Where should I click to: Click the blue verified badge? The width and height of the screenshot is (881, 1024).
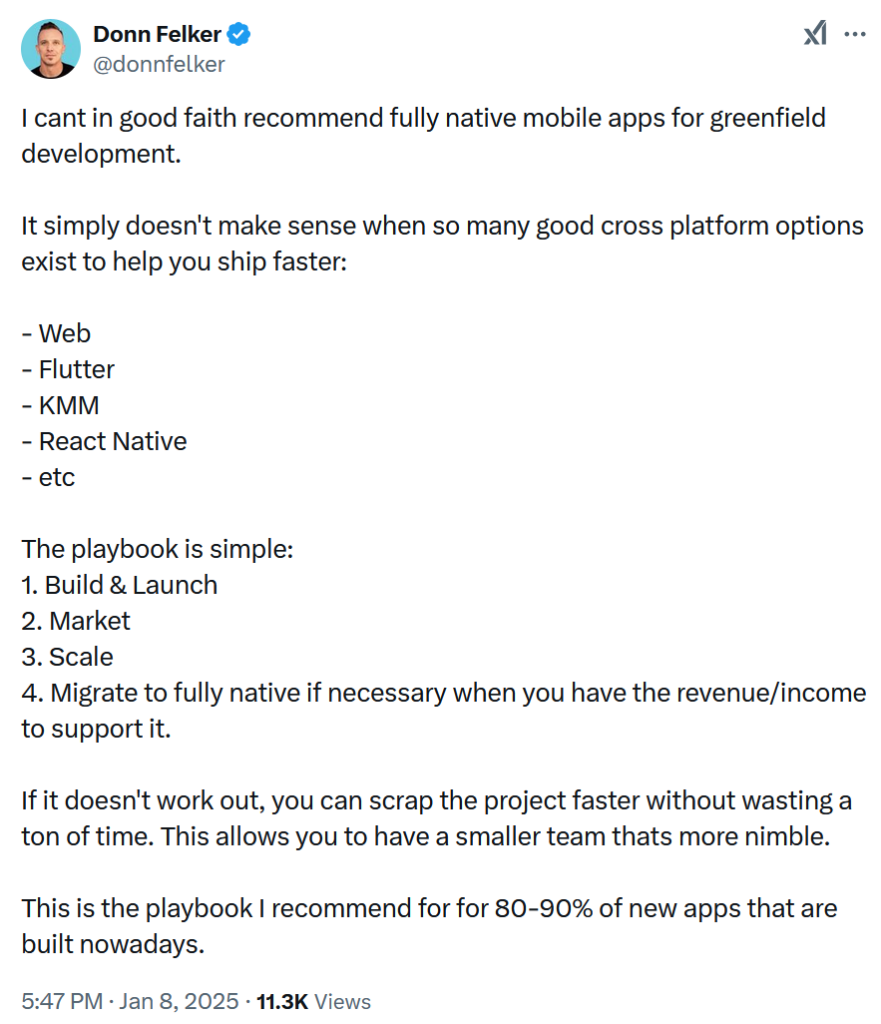[x=238, y=34]
